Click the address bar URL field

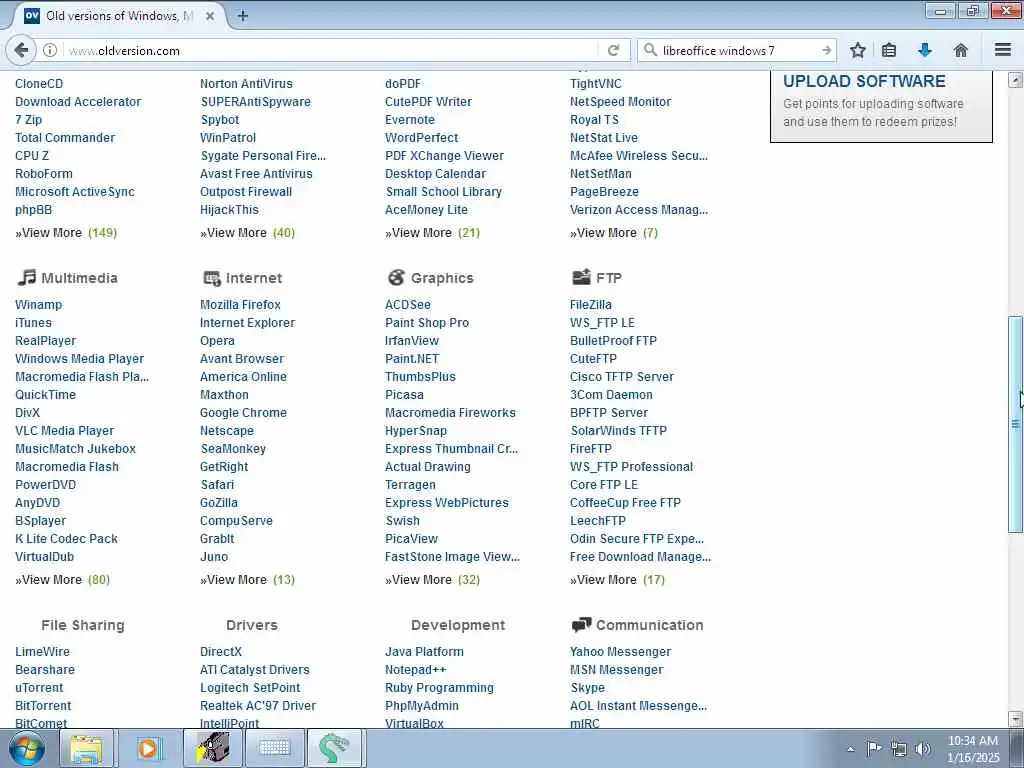pyautogui.click(x=330, y=50)
